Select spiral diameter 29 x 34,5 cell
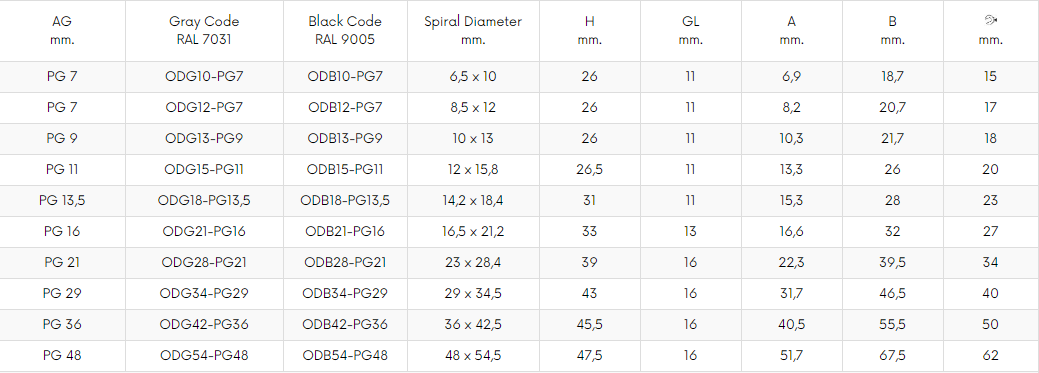Image resolution: width=1039 pixels, height=373 pixels. [x=473, y=293]
